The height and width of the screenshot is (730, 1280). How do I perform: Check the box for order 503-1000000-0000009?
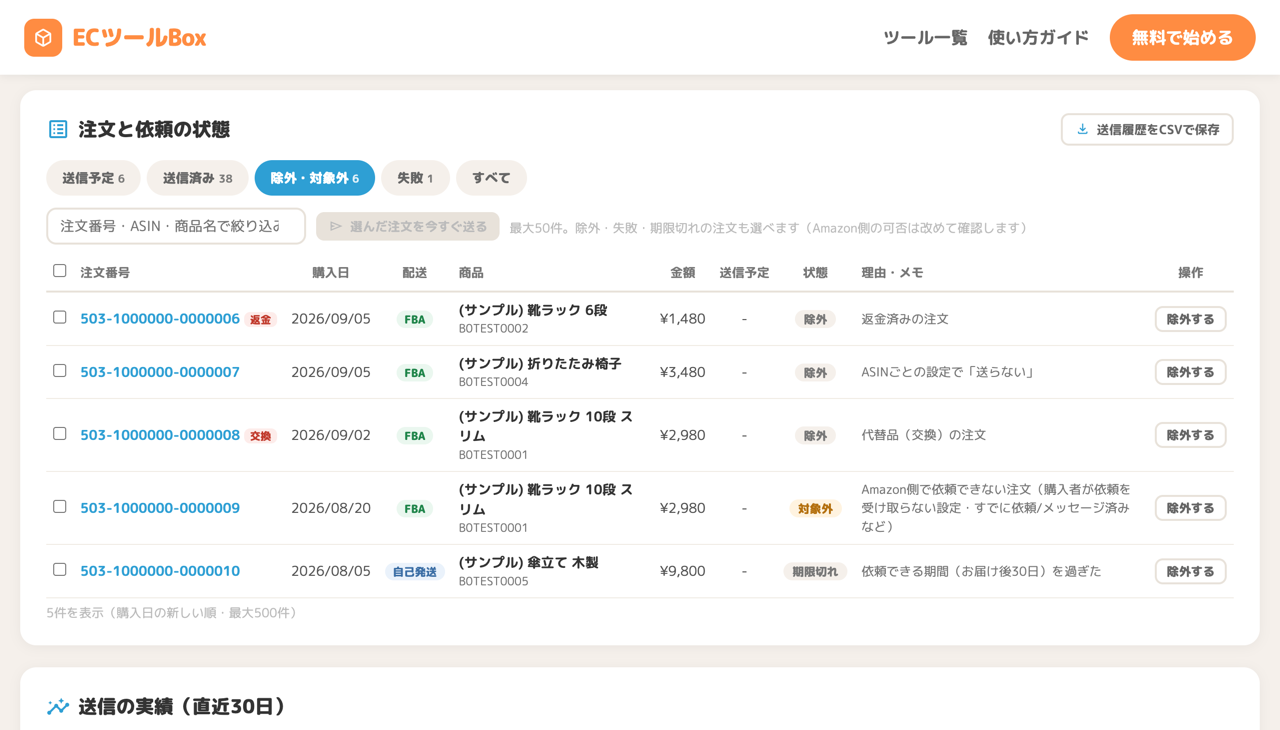pyautogui.click(x=60, y=506)
